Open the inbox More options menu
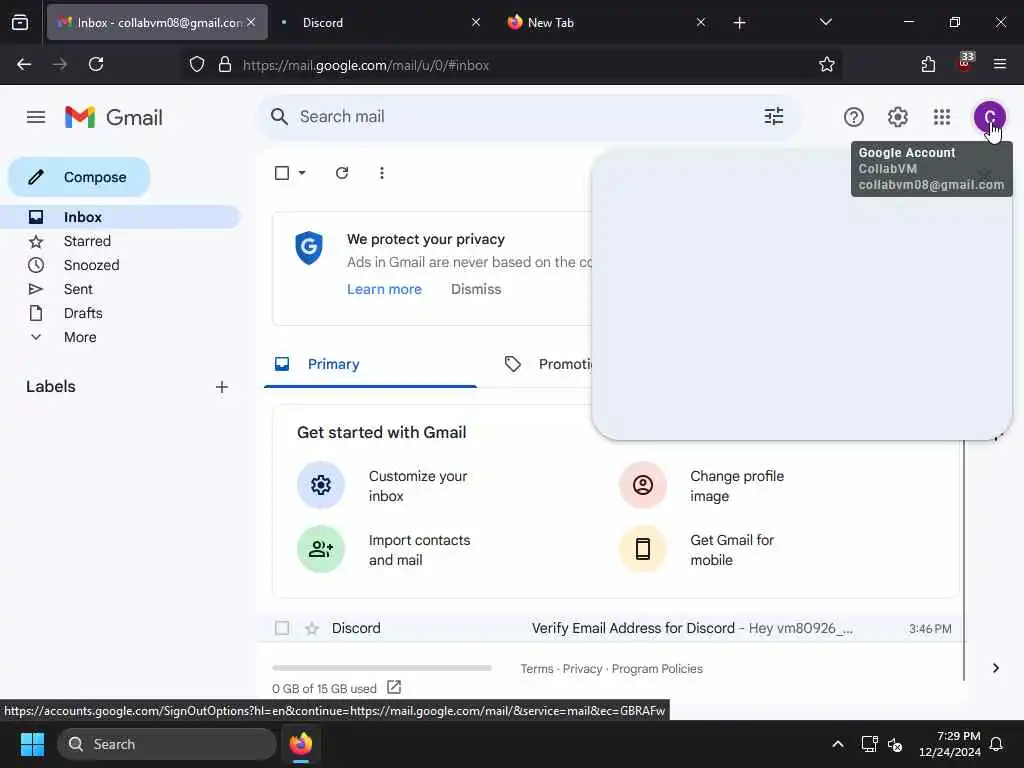 coord(381,173)
